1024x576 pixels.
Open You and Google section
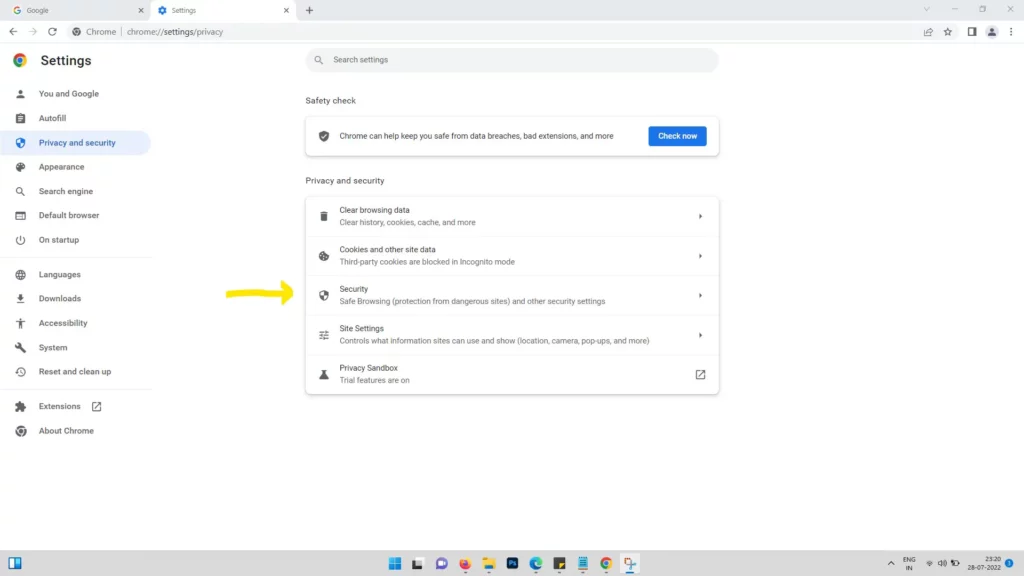(69, 93)
